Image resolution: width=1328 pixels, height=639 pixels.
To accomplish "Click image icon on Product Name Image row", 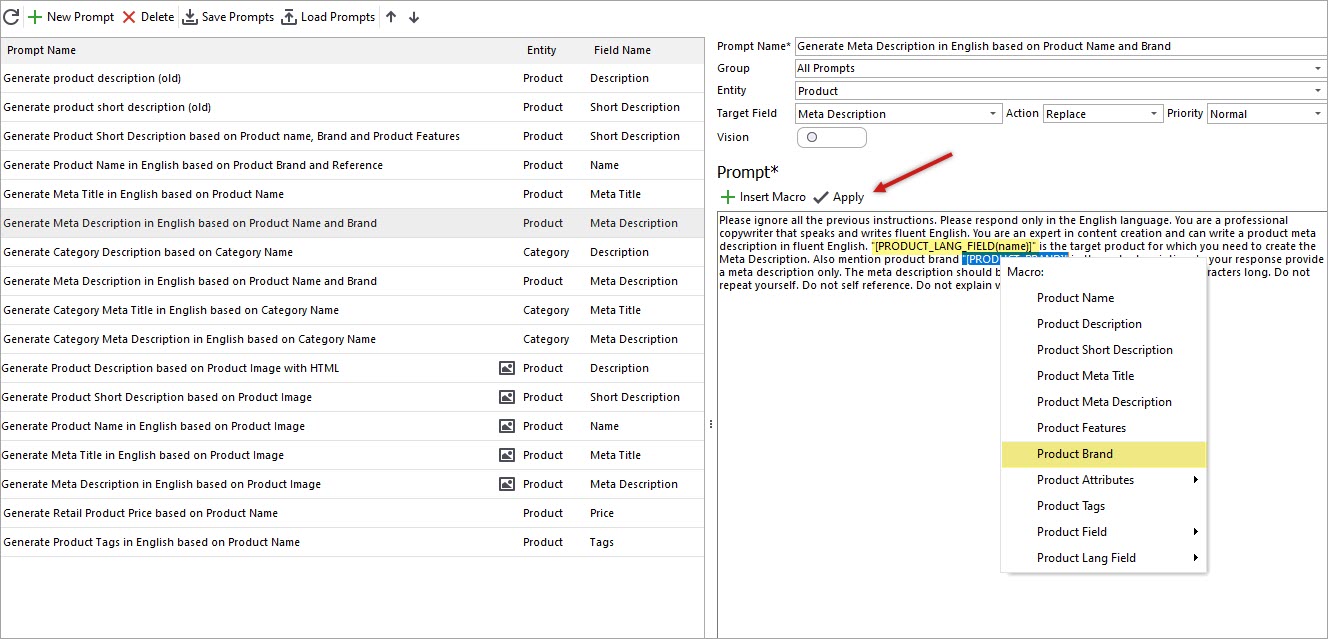I will tap(506, 426).
